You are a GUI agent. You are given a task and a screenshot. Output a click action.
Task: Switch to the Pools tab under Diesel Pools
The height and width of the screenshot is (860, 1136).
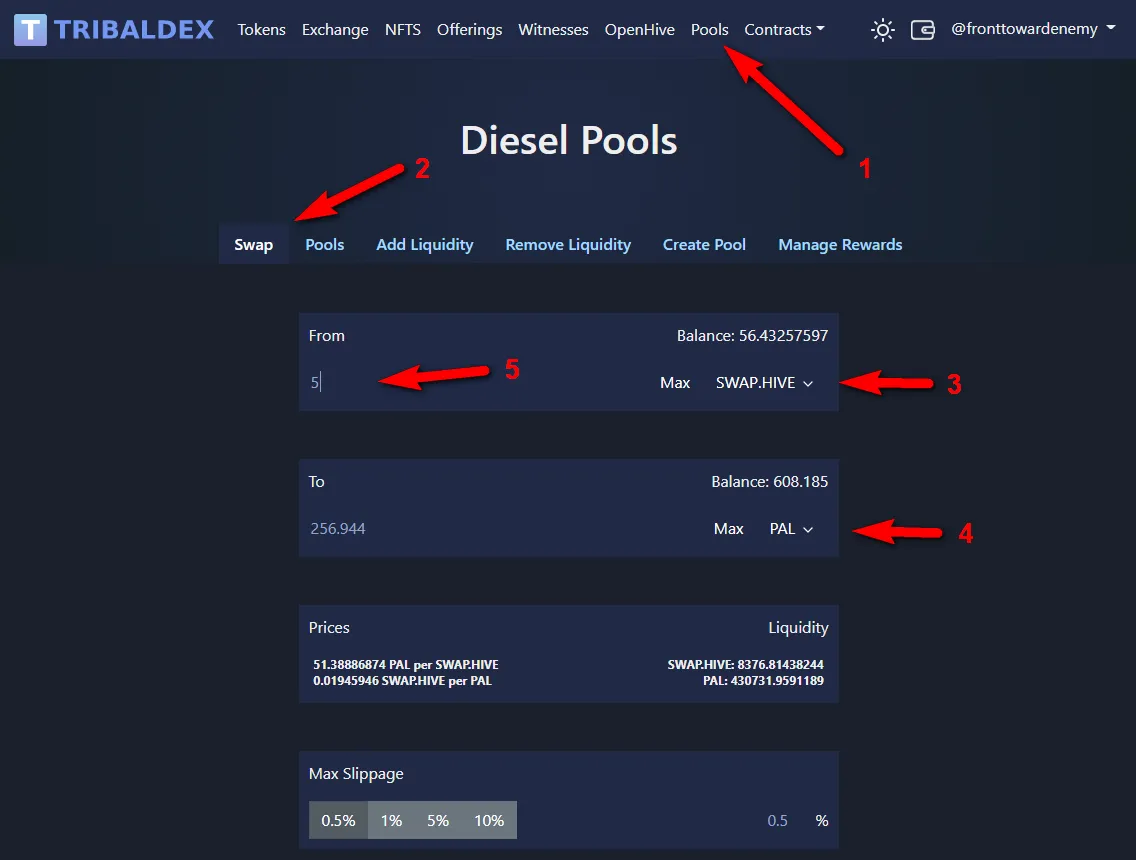[x=325, y=245]
